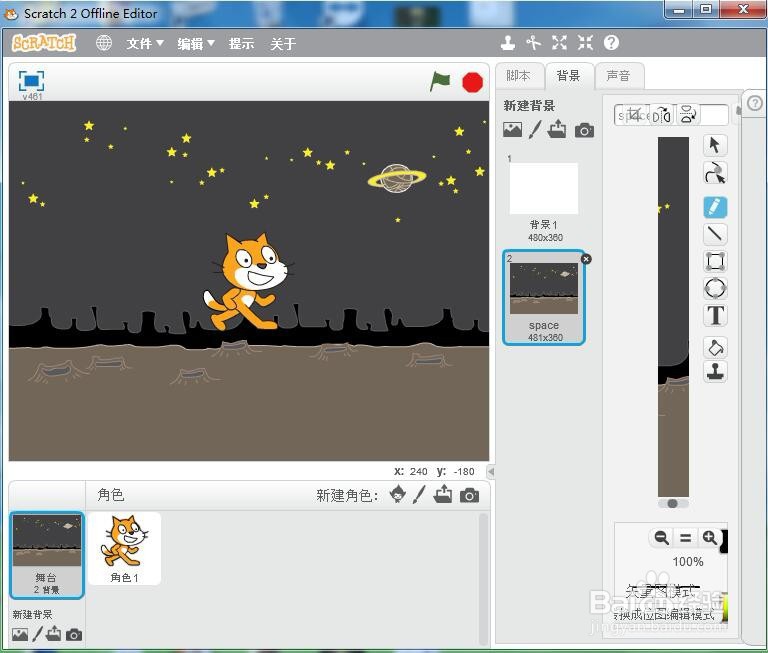
Task: Select the Rectangle tool
Action: coord(715,261)
